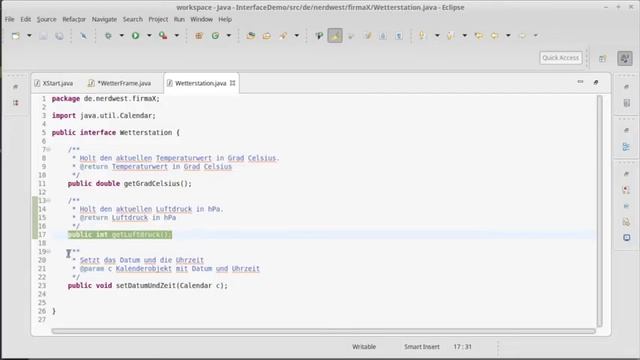Image resolution: width=640 pixels, height=360 pixels.
Task: Collapse the Javadoc comment at line 19
Action: [48, 251]
